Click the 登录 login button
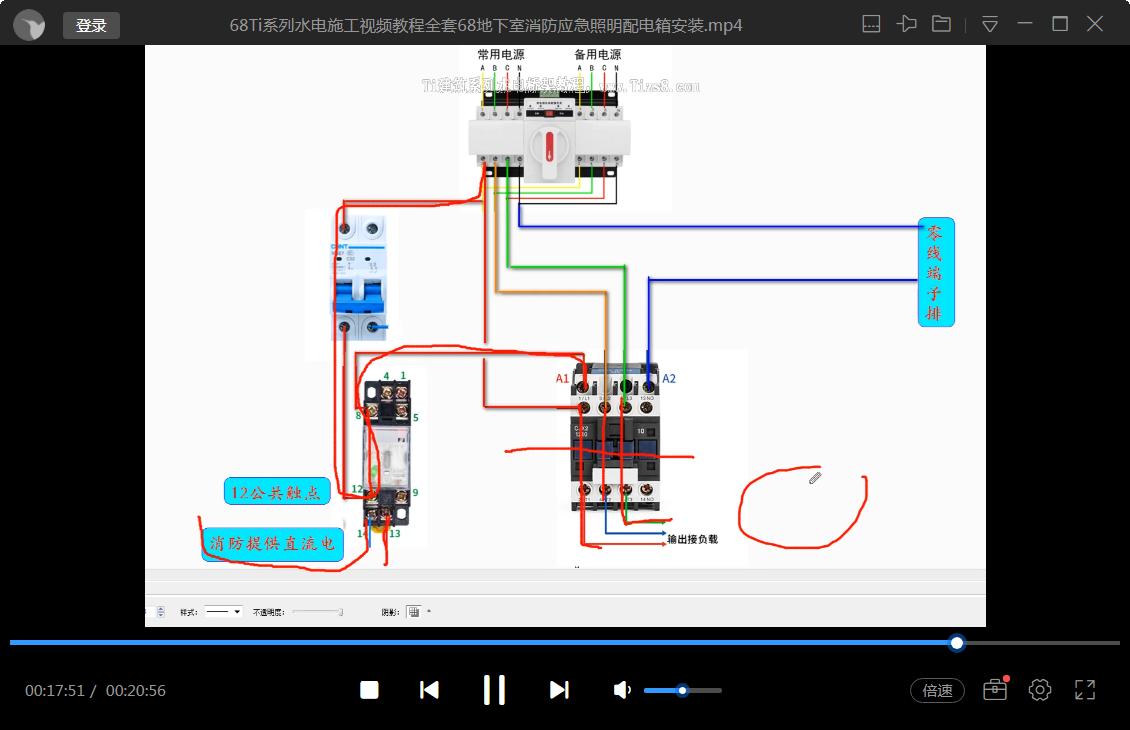 tap(91, 25)
